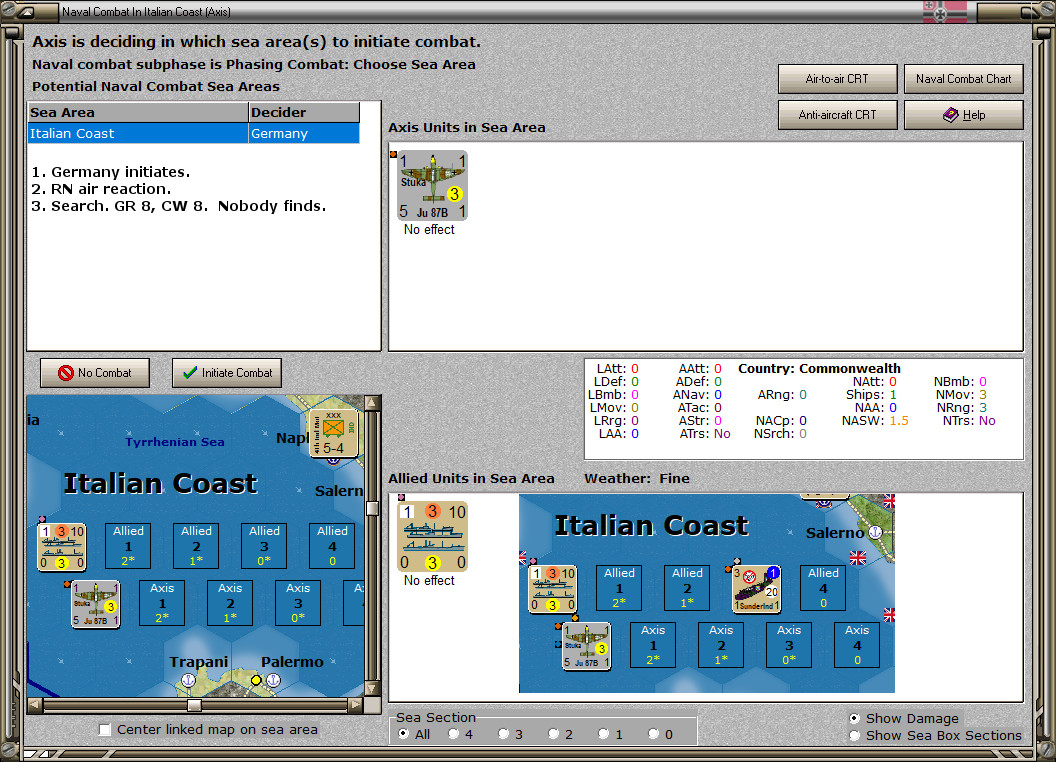Select sea section 1 radio button
1056x762 pixels.
(603, 734)
